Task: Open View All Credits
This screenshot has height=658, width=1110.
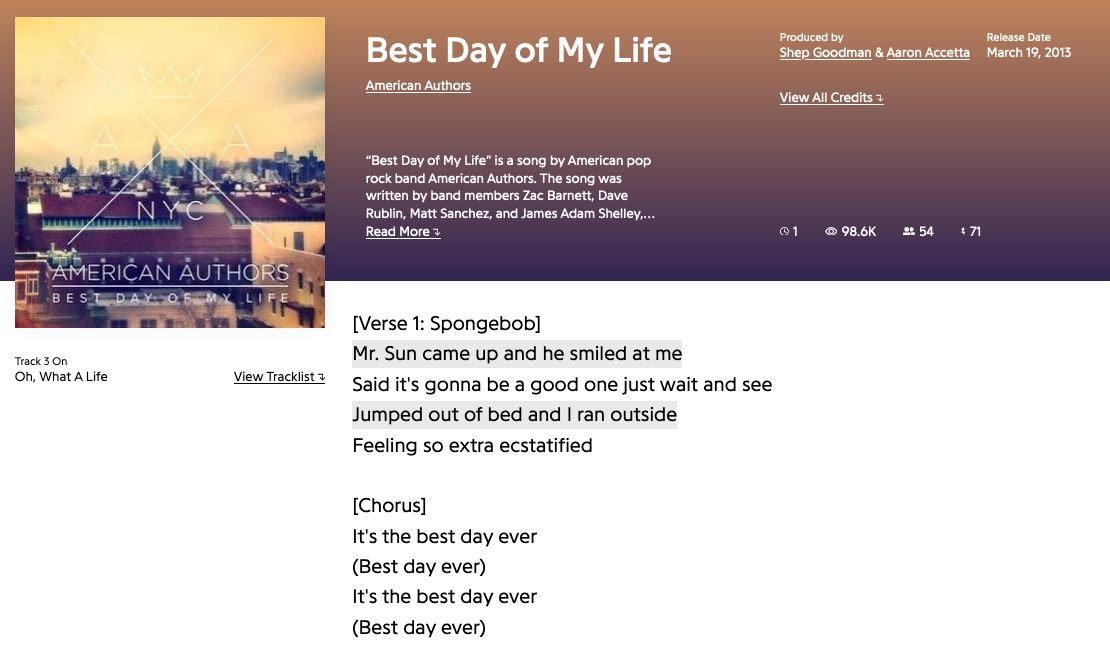Action: tap(825, 97)
